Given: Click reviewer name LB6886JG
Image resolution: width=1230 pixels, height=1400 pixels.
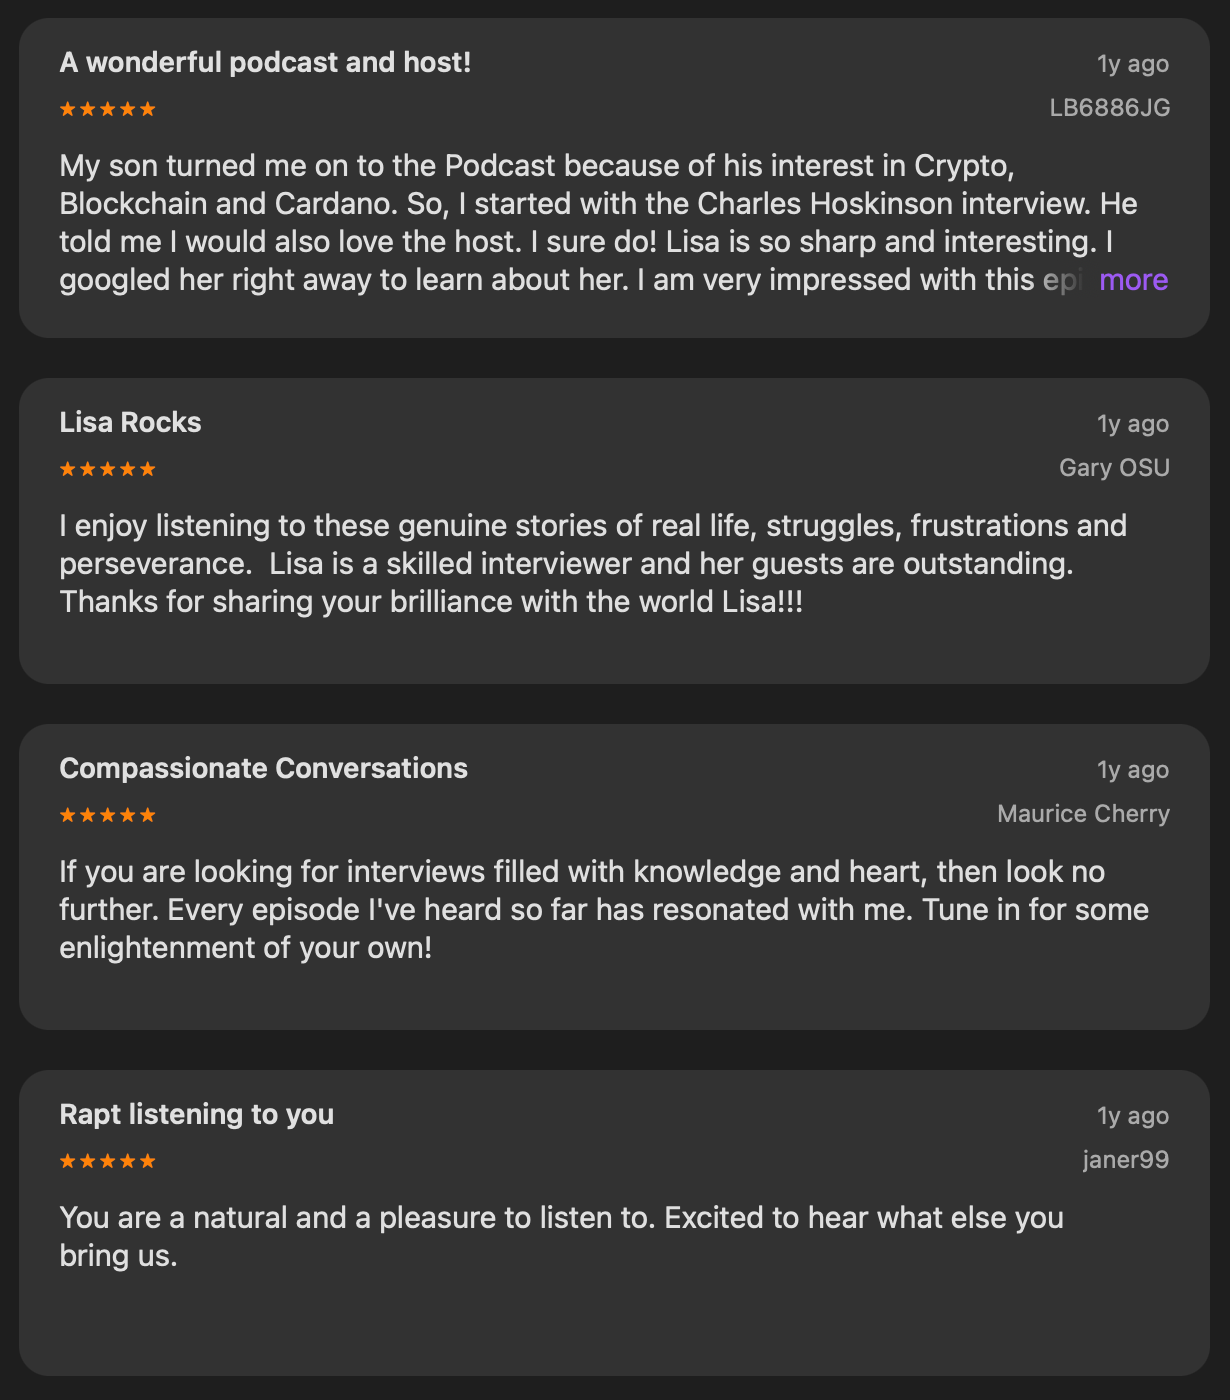Looking at the screenshot, I should (x=1109, y=108).
